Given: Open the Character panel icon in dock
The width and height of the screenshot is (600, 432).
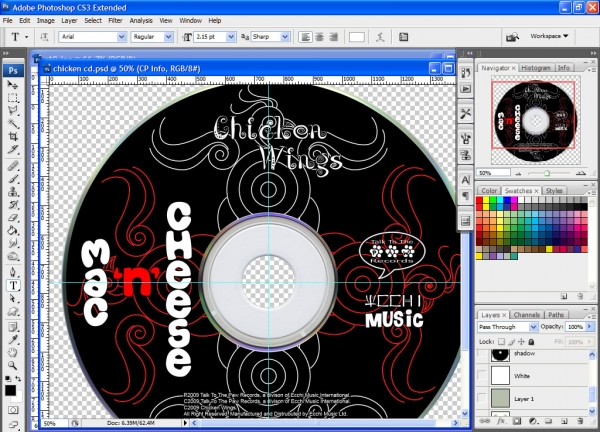Looking at the screenshot, I should pyautogui.click(x=466, y=180).
